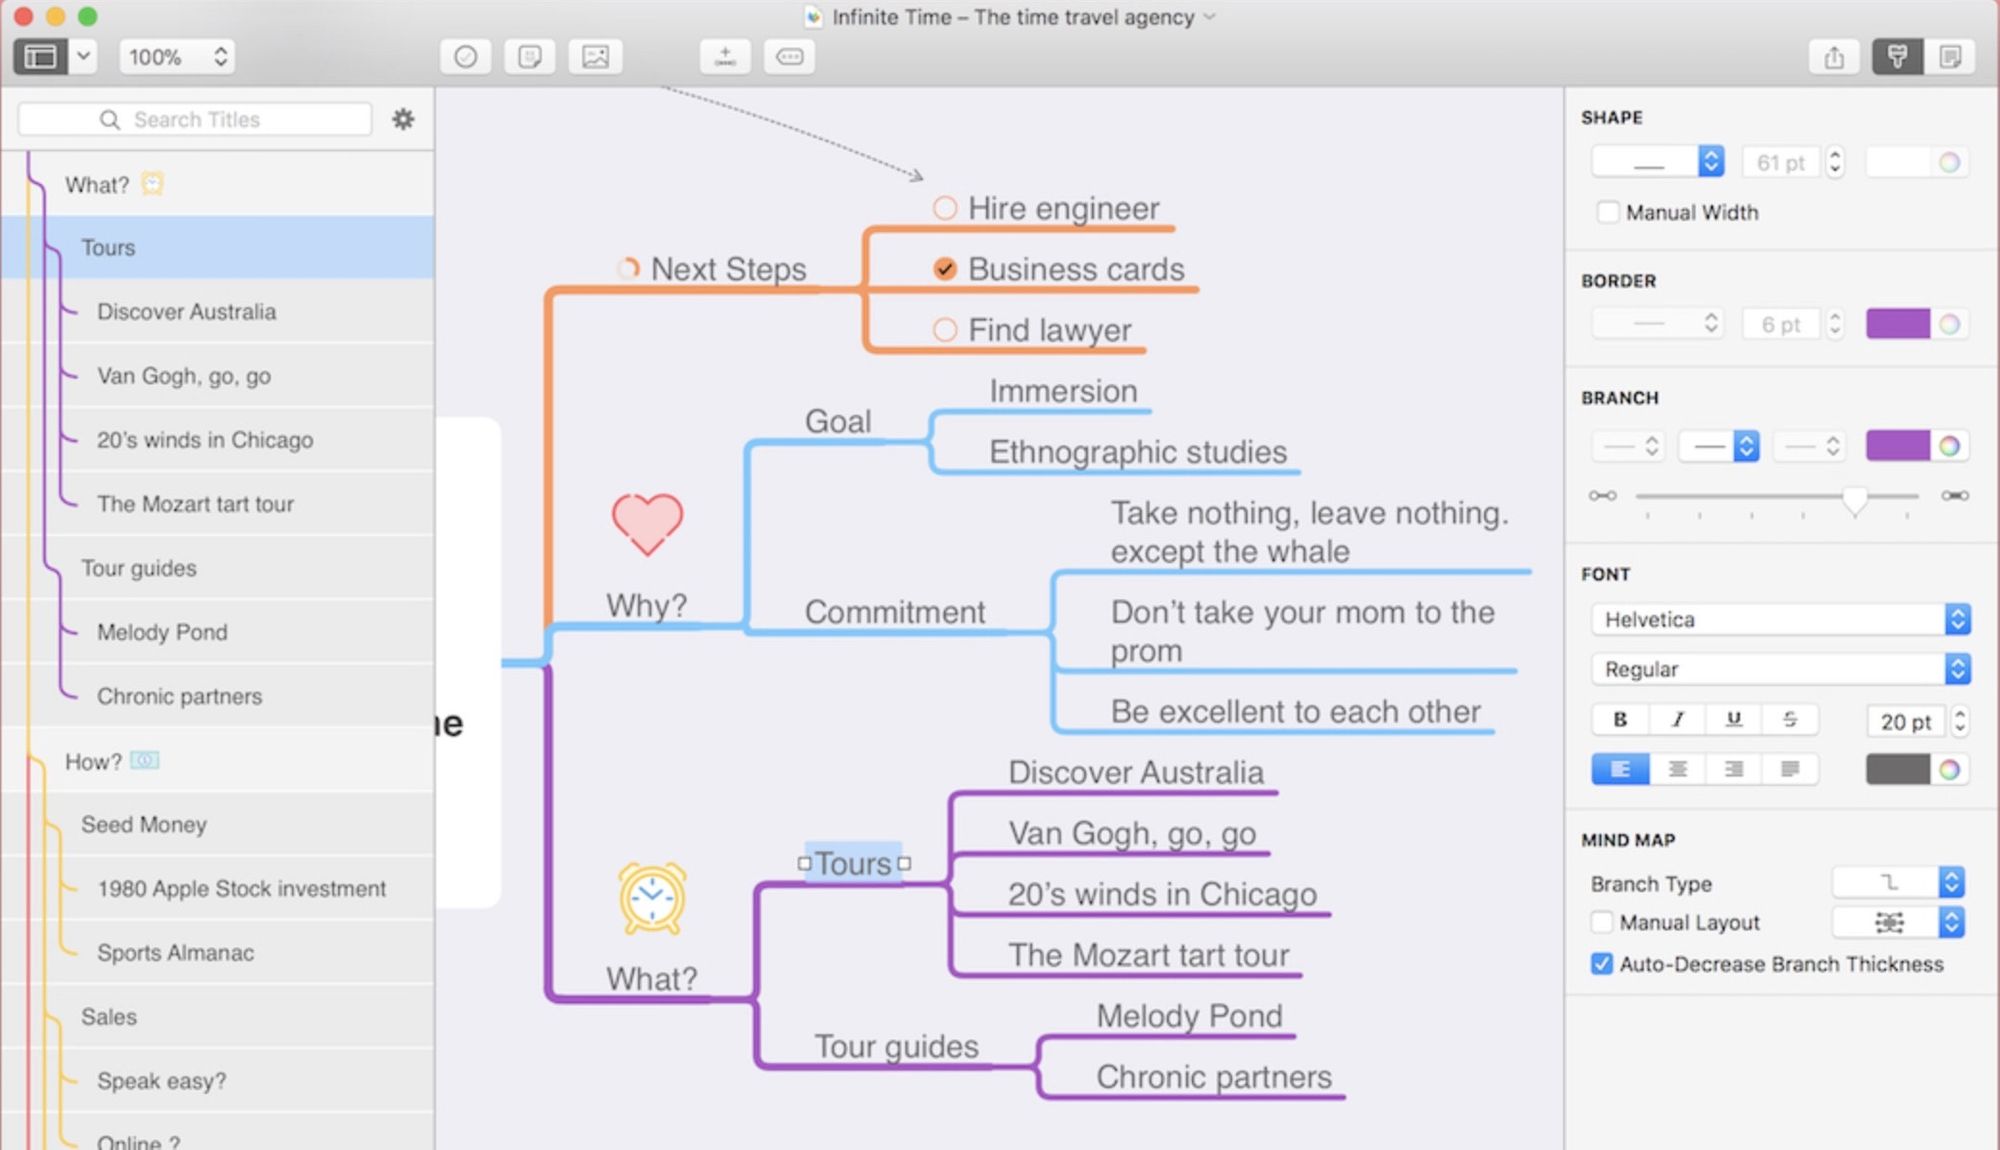Open the font family dropdown Helvetica
Image resolution: width=2000 pixels, height=1150 pixels.
1779,618
